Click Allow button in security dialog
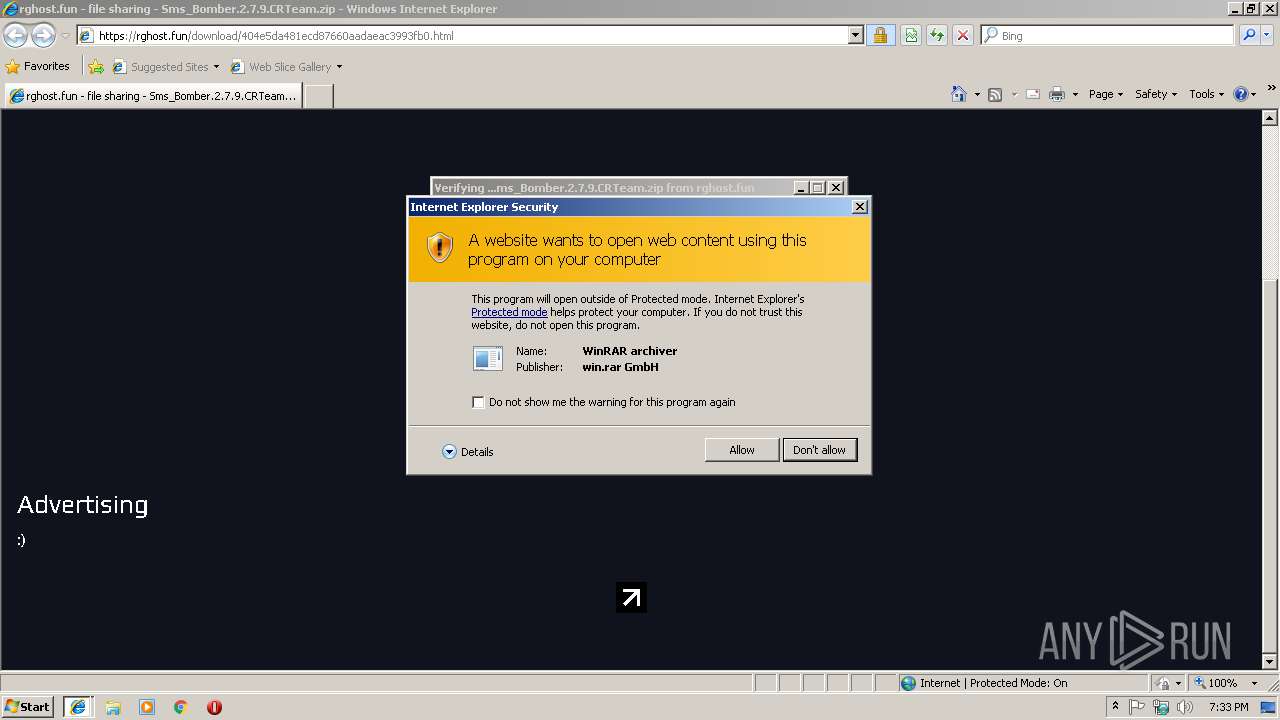The height and width of the screenshot is (720, 1280). (x=742, y=450)
